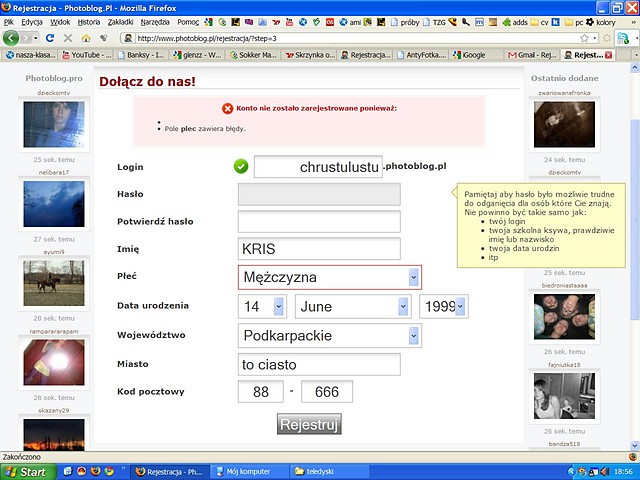This screenshot has width=640, height=480.
Task: Switch to the nasza-klasa tab
Action: point(31,55)
